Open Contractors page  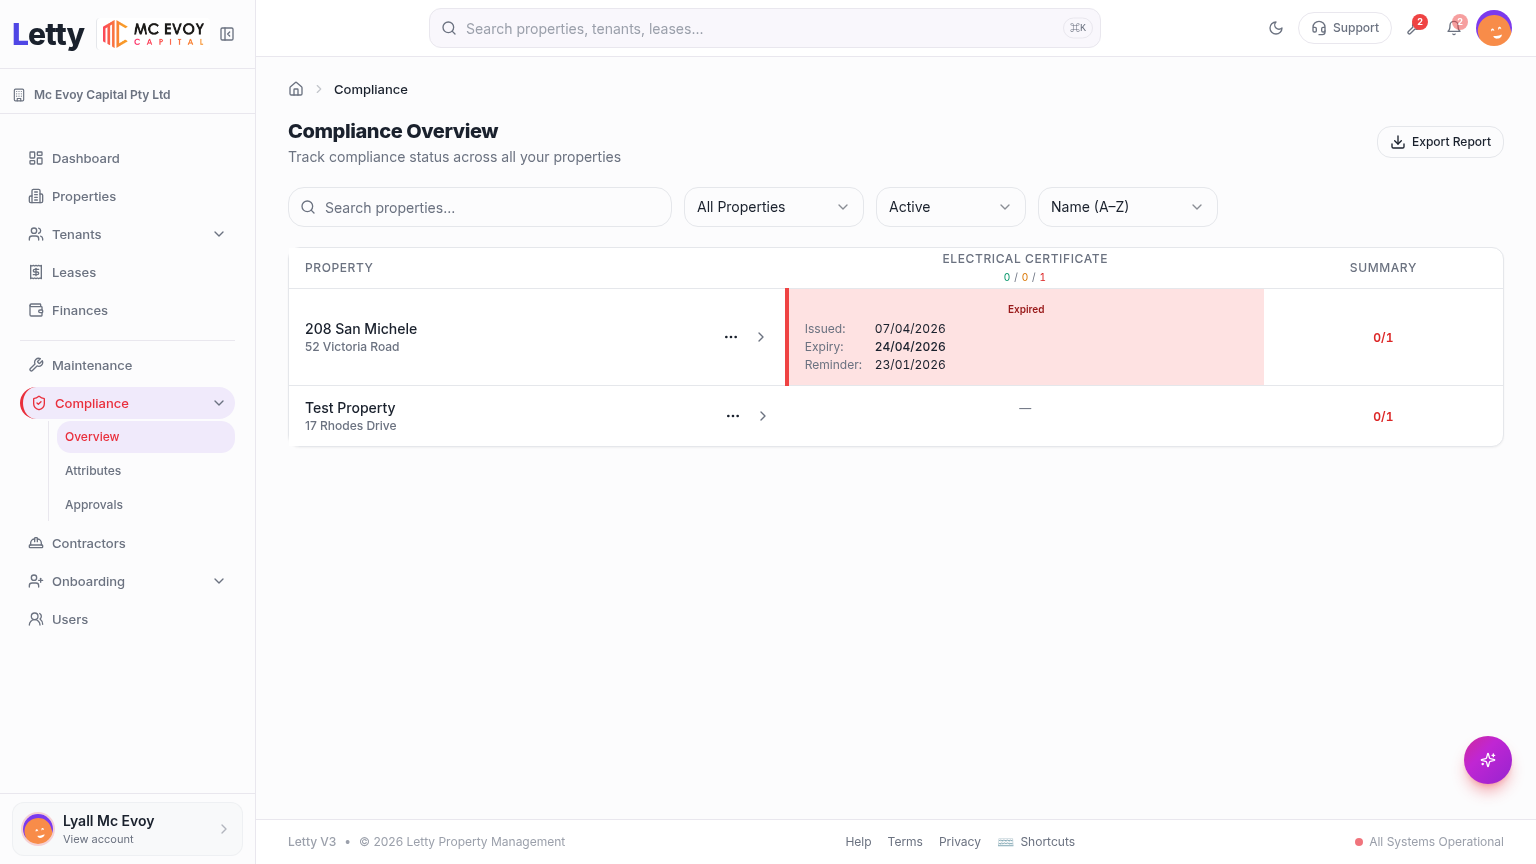[x=128, y=543]
